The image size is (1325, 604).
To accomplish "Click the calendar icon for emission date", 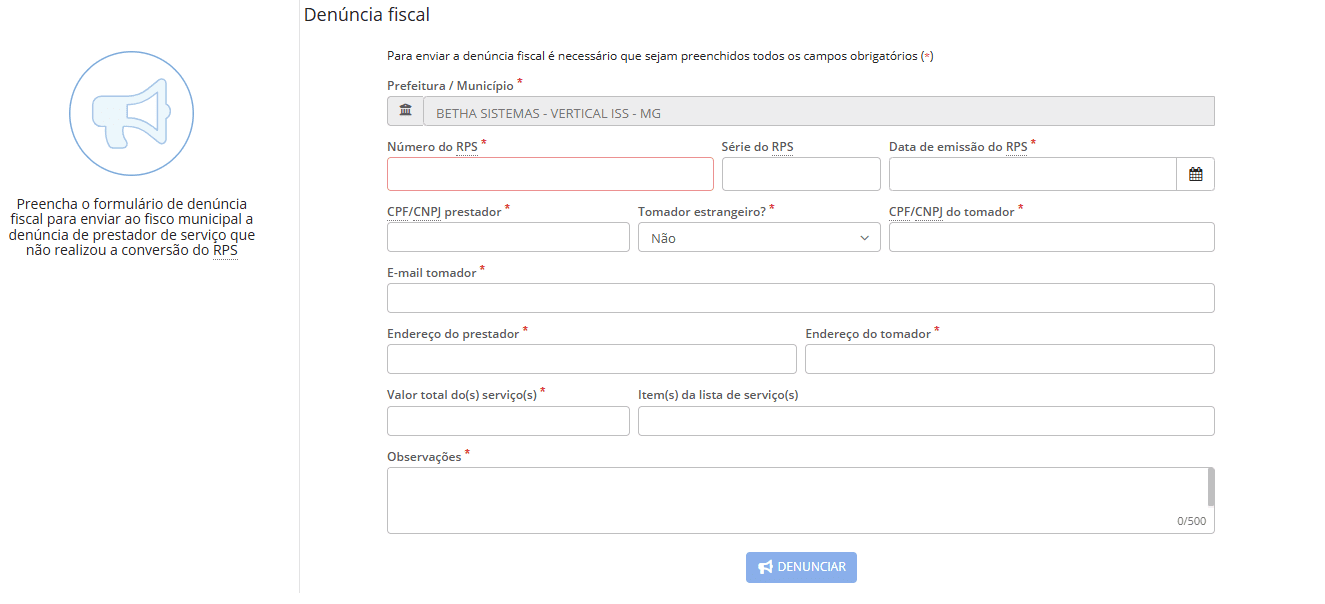I will 1195,174.
